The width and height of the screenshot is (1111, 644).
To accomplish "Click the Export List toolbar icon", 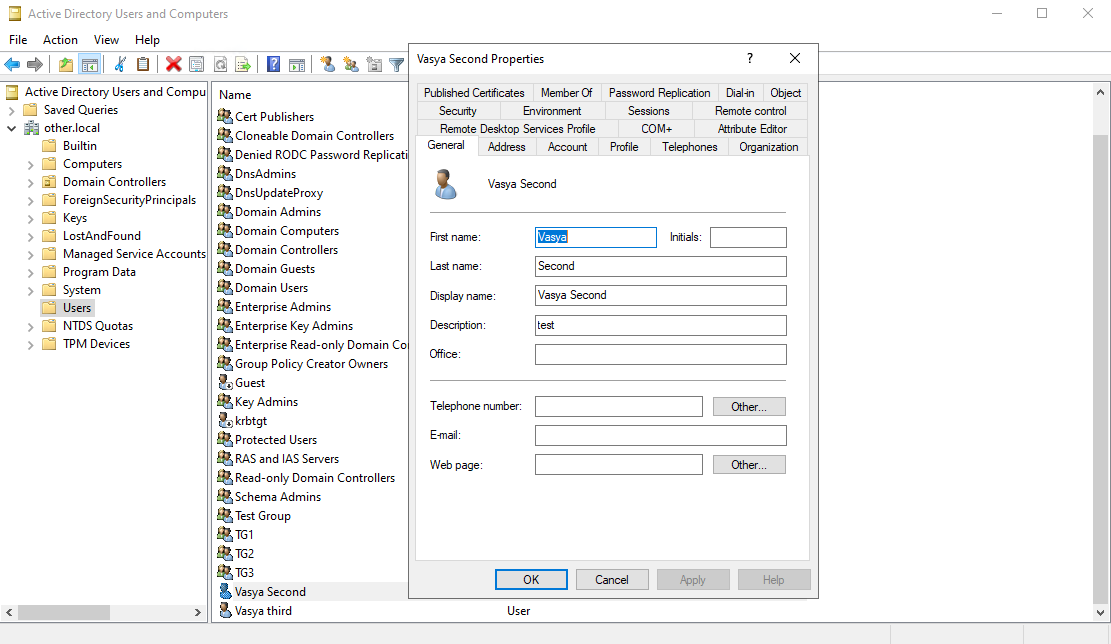I will (x=243, y=64).
